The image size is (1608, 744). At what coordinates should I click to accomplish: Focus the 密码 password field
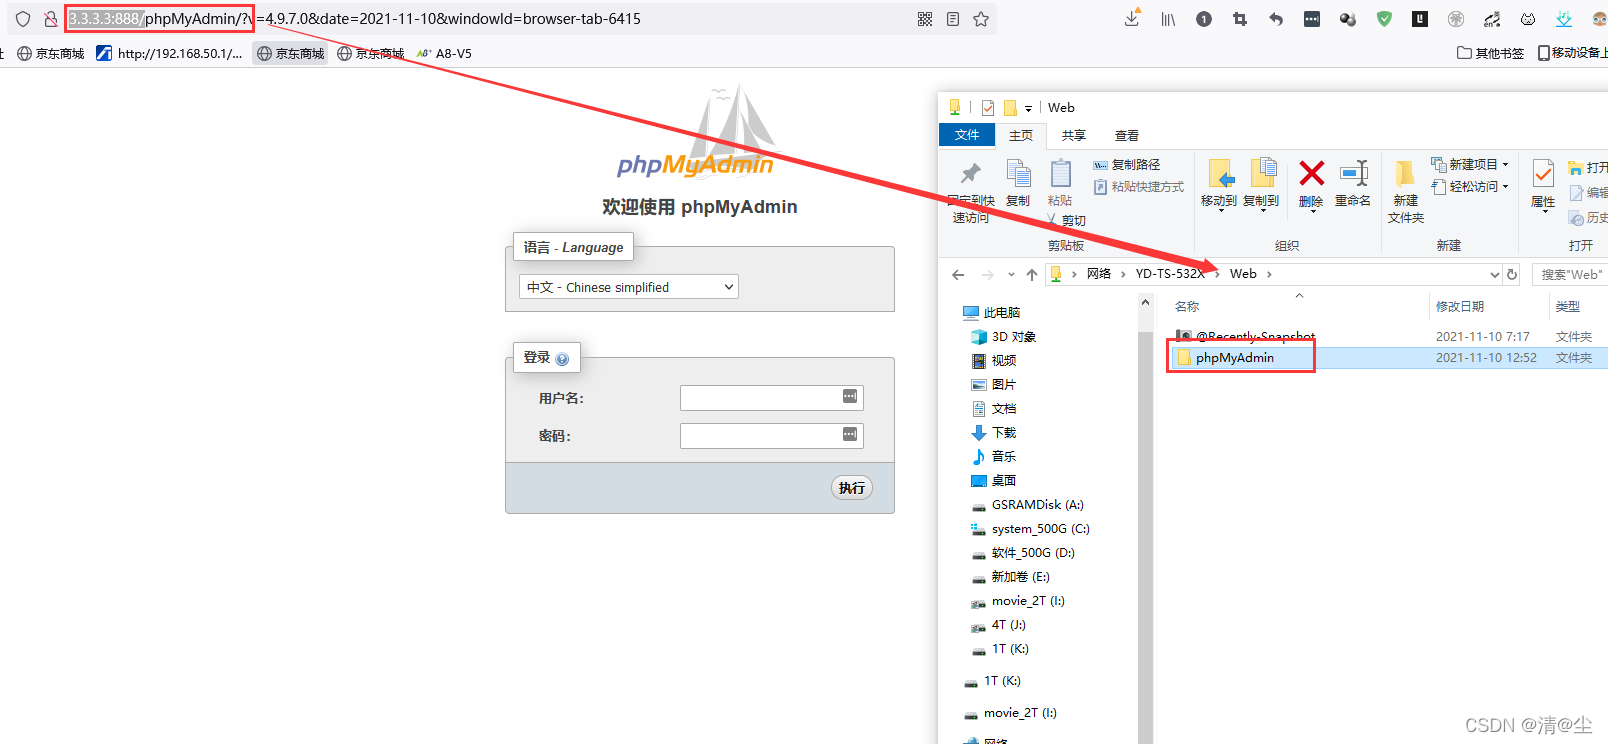771,436
